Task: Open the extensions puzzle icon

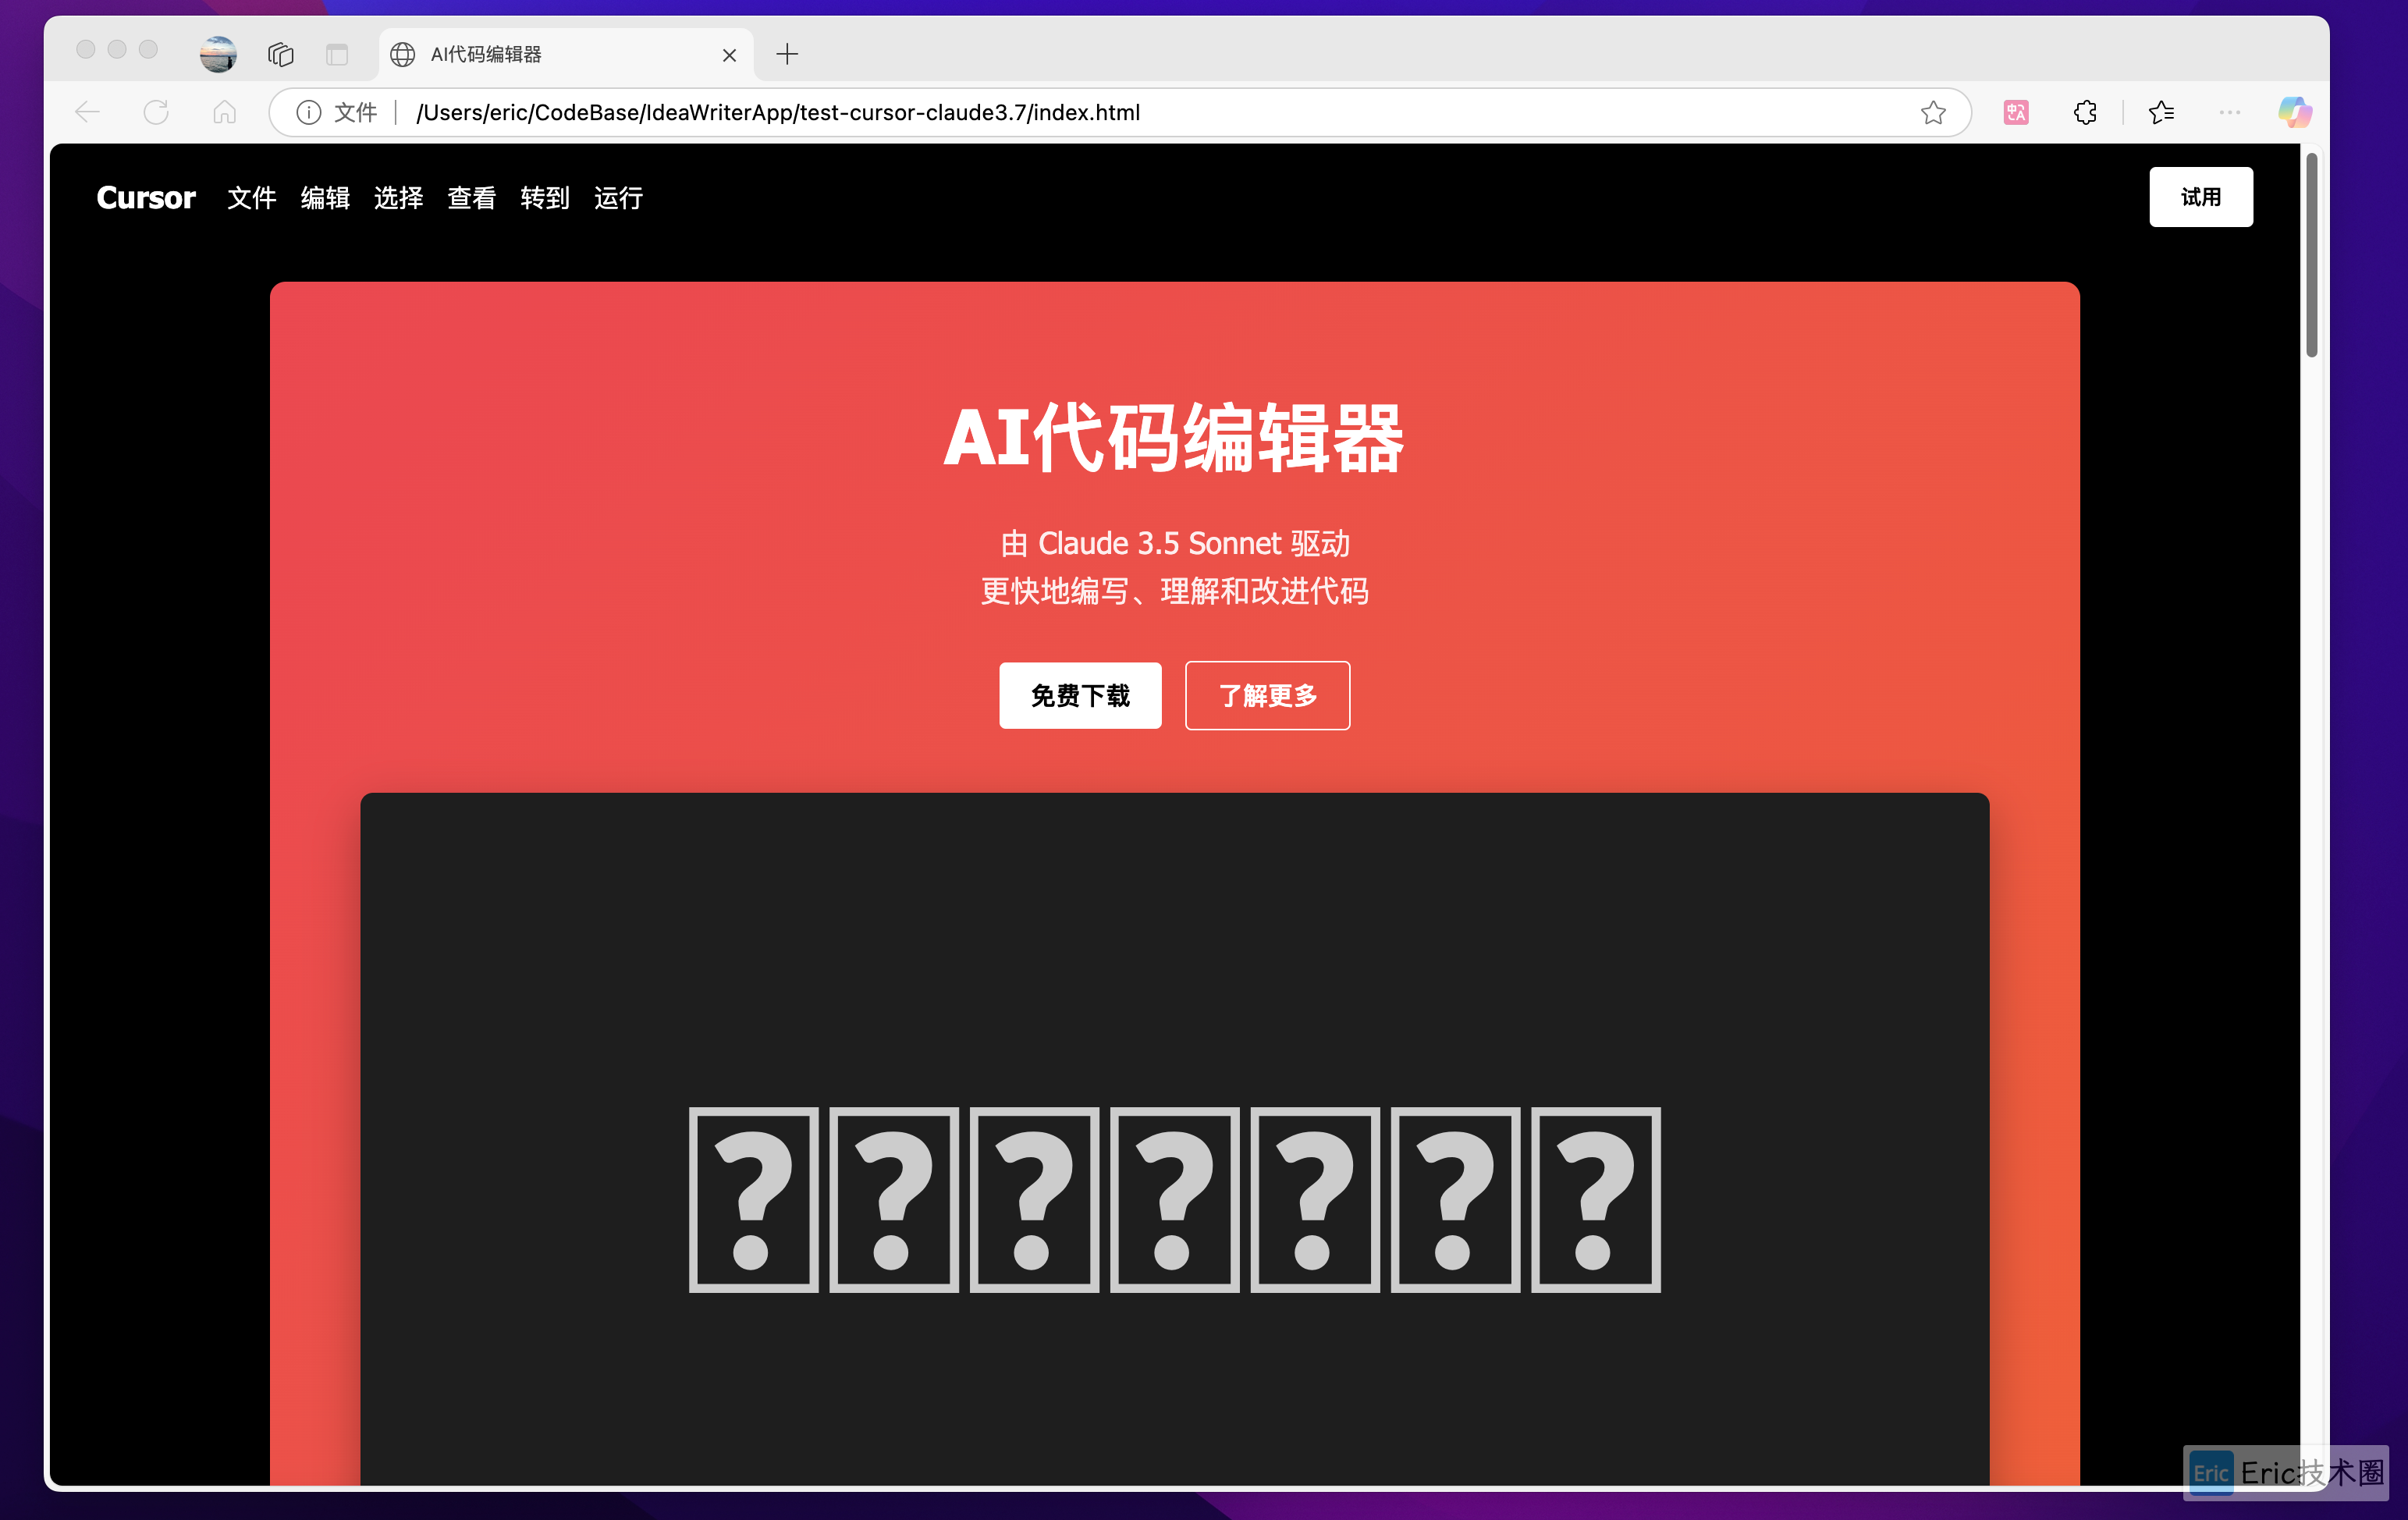Action: click(2085, 112)
